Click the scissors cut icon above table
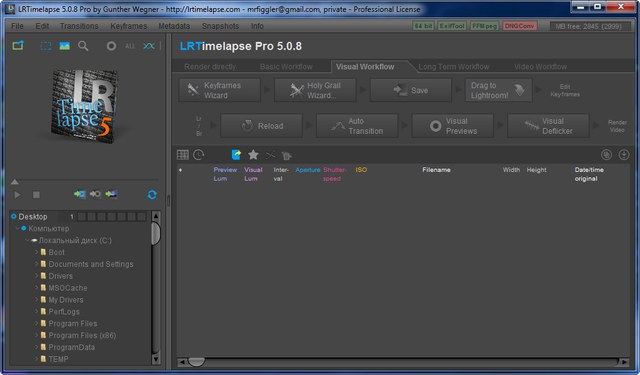Image resolution: width=640 pixels, height=375 pixels. point(270,155)
